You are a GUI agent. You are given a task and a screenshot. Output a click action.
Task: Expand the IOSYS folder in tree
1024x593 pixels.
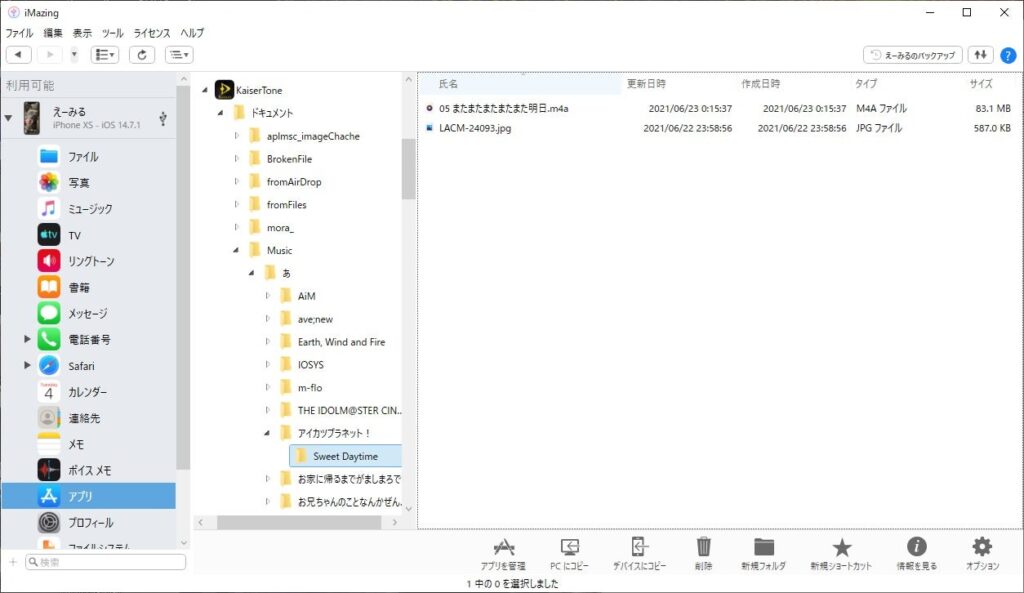pos(268,365)
